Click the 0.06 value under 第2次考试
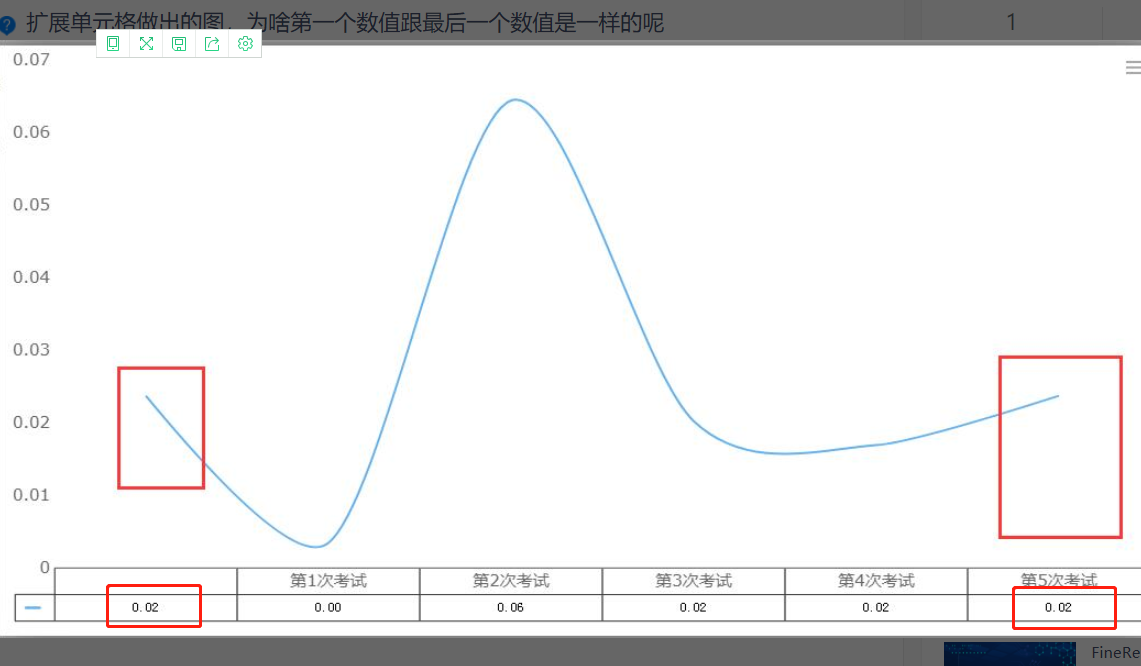This screenshot has height=666, width=1141. pyautogui.click(x=511, y=608)
